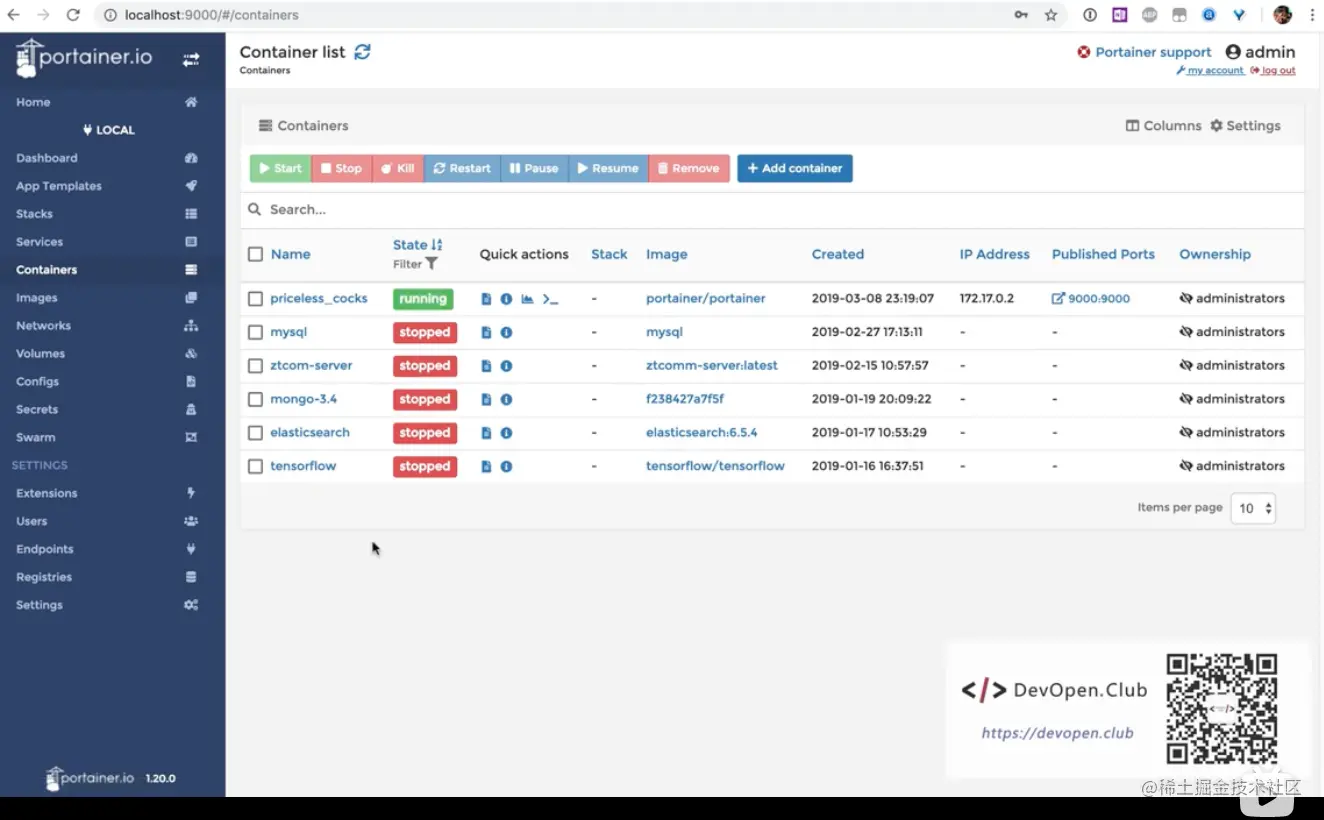Refresh the container list with the reload icon

pos(362,52)
